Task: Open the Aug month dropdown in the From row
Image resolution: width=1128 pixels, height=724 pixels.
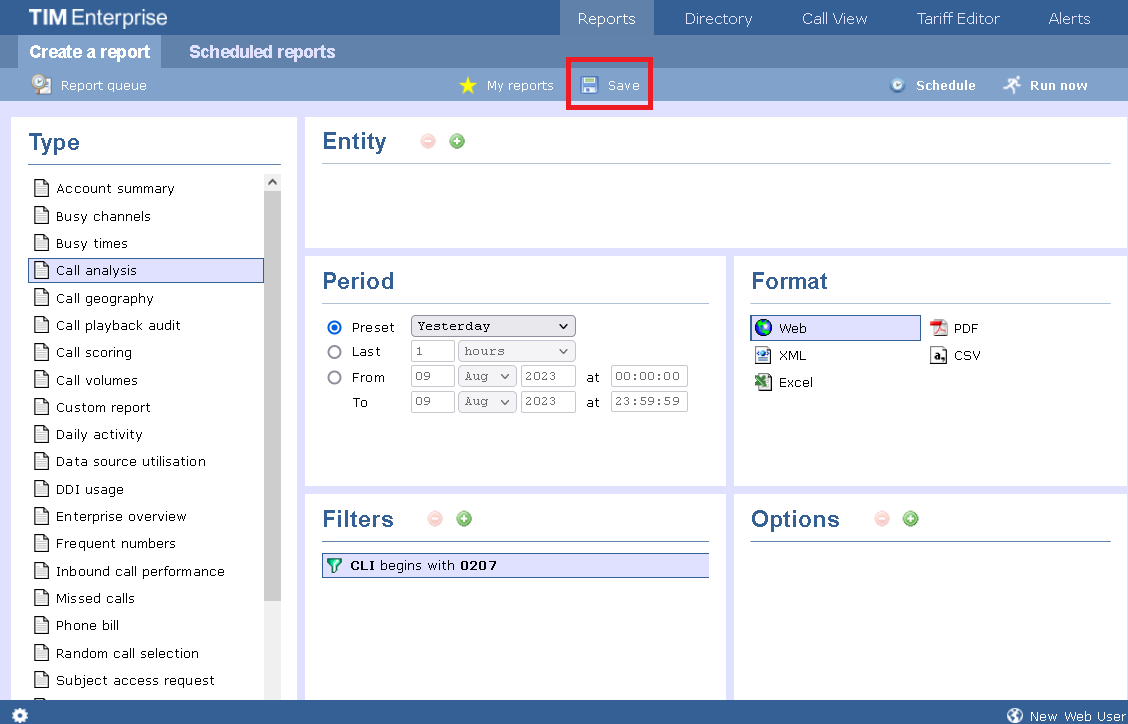Action: pos(486,376)
